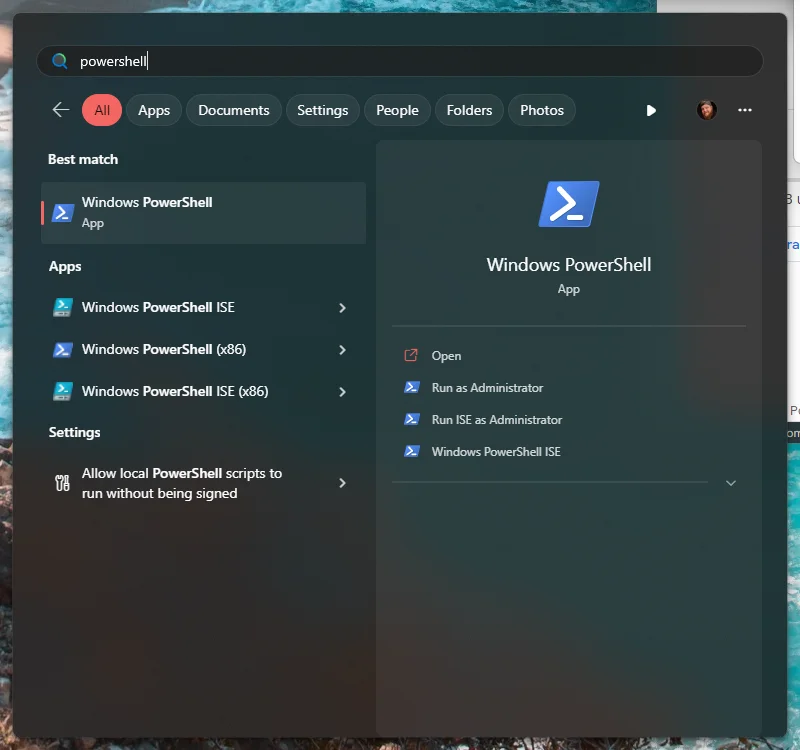The width and height of the screenshot is (800, 750).
Task: Switch to the People filter
Action: [x=397, y=110]
